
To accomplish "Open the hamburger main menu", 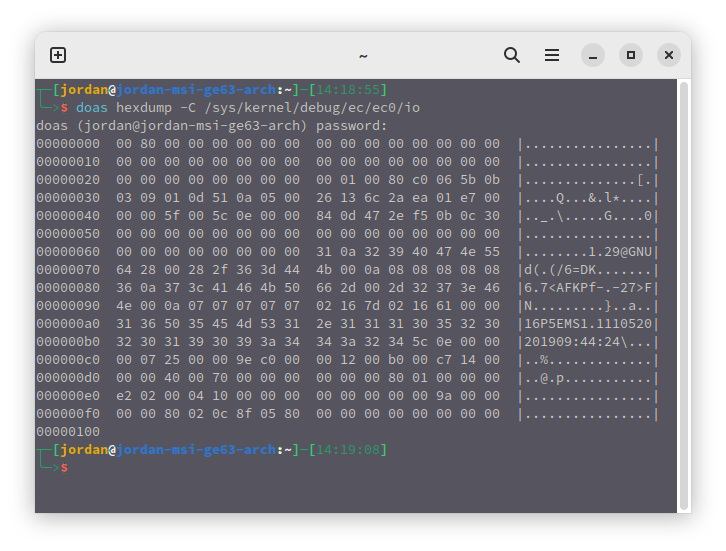I will [551, 55].
